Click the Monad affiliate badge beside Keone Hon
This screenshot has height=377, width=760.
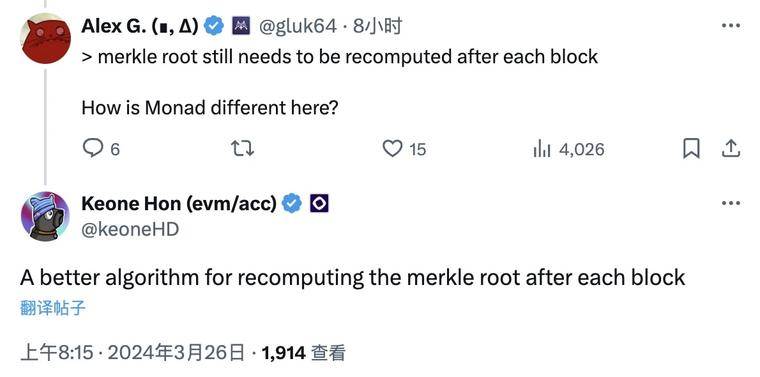(319, 204)
